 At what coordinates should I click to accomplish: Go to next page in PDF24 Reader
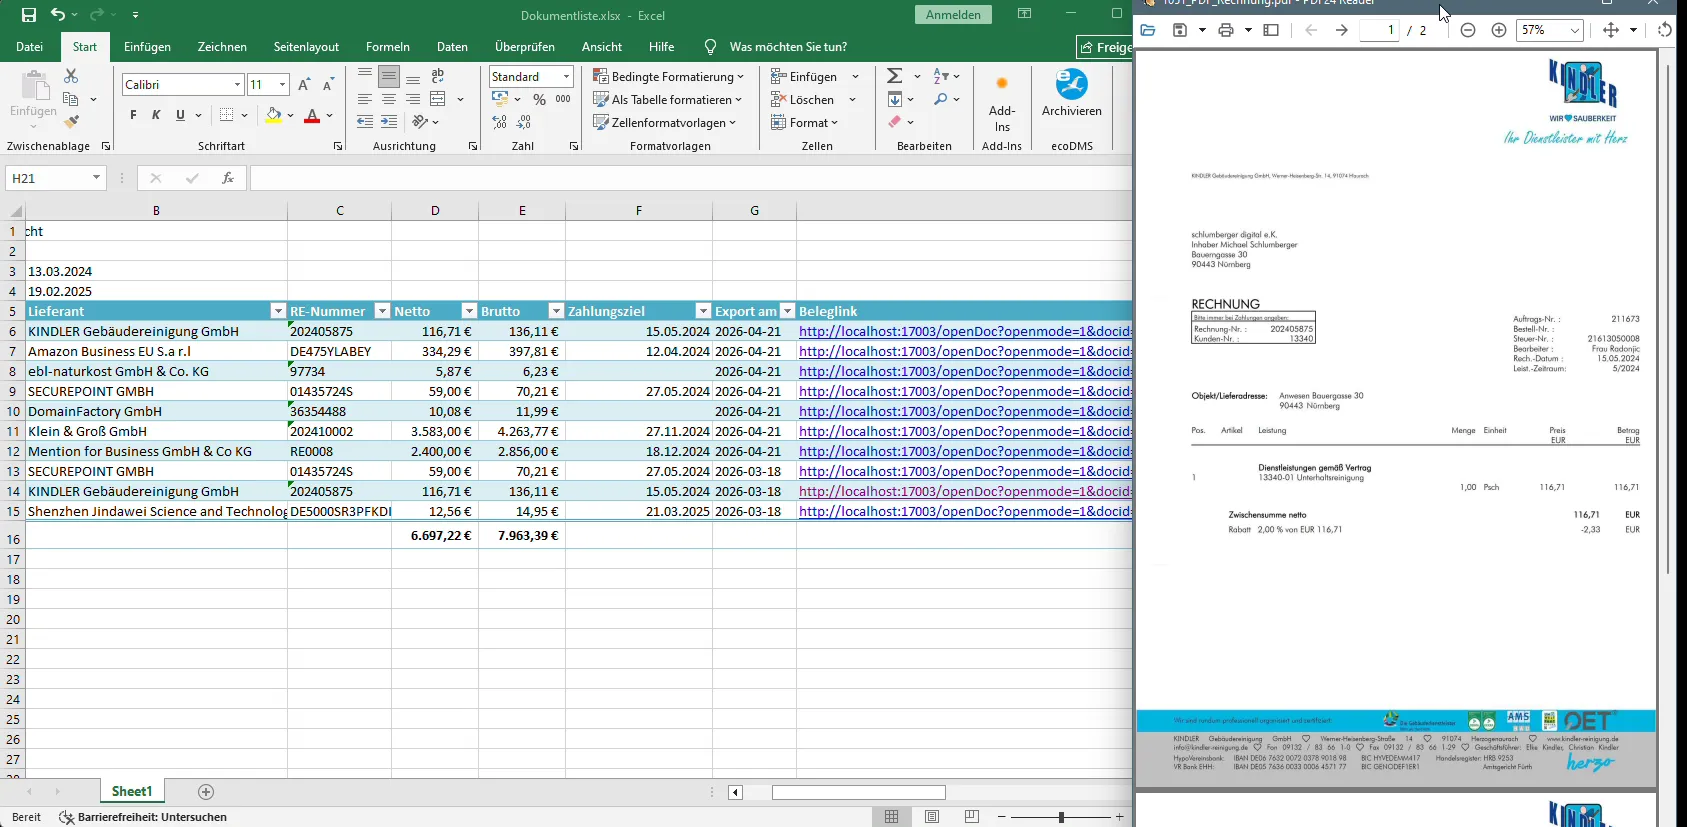1342,30
